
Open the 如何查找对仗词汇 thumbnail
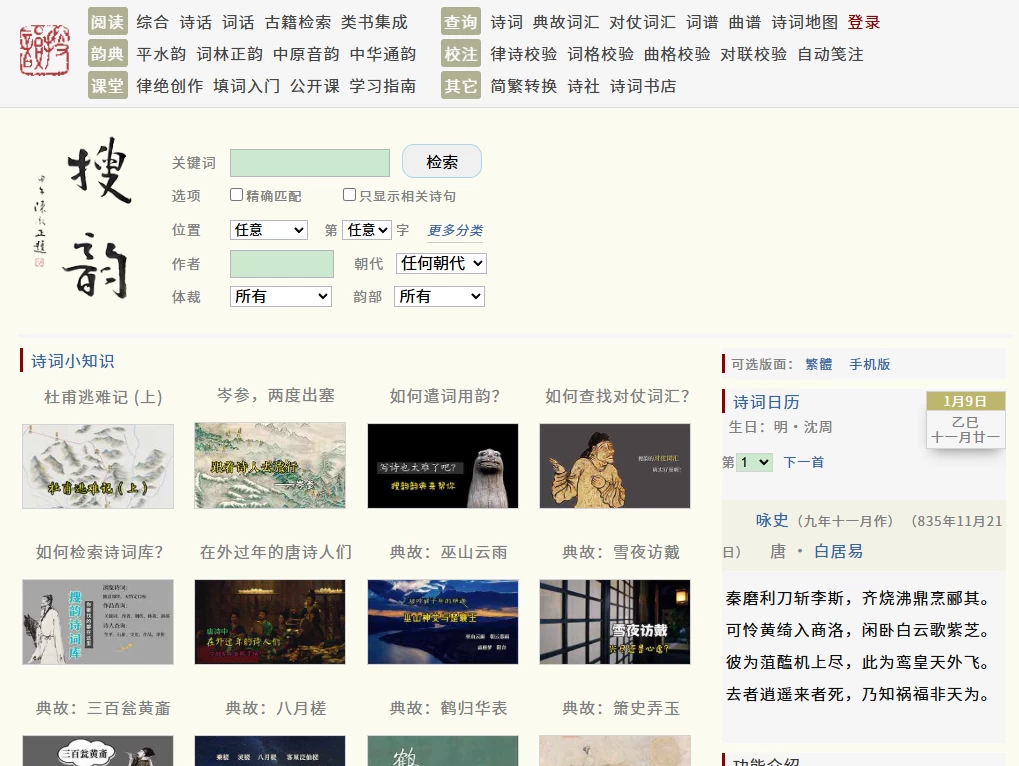pyautogui.click(x=615, y=466)
